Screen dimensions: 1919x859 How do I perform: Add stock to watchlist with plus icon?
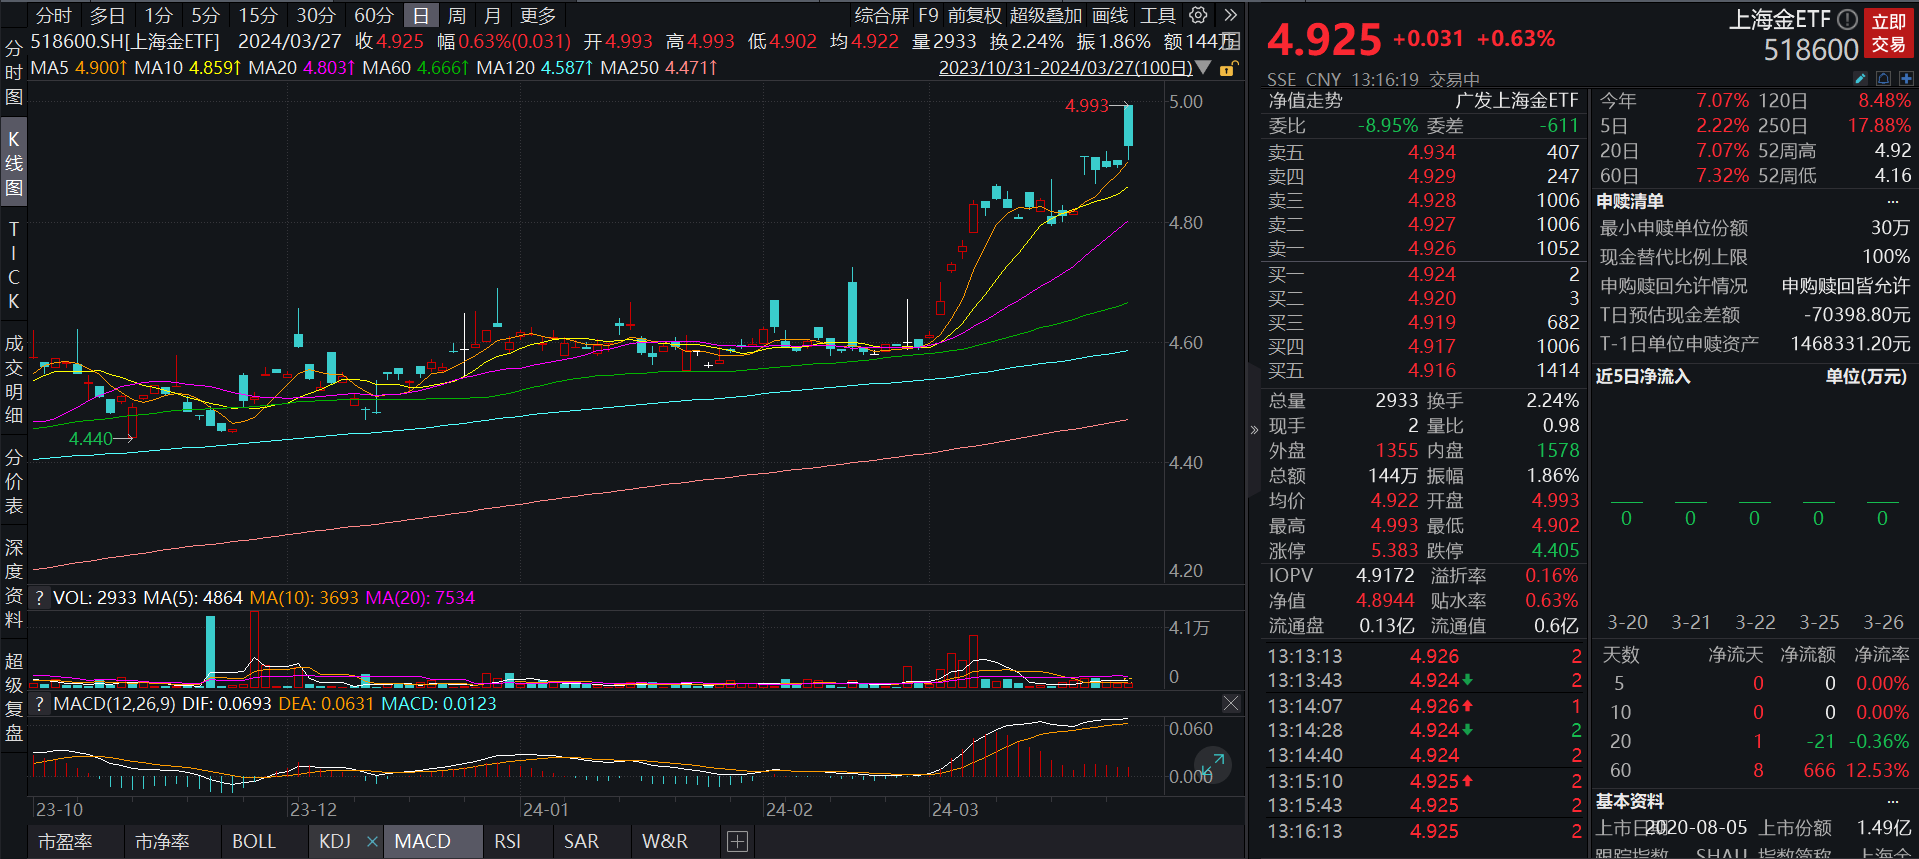(x=1906, y=78)
